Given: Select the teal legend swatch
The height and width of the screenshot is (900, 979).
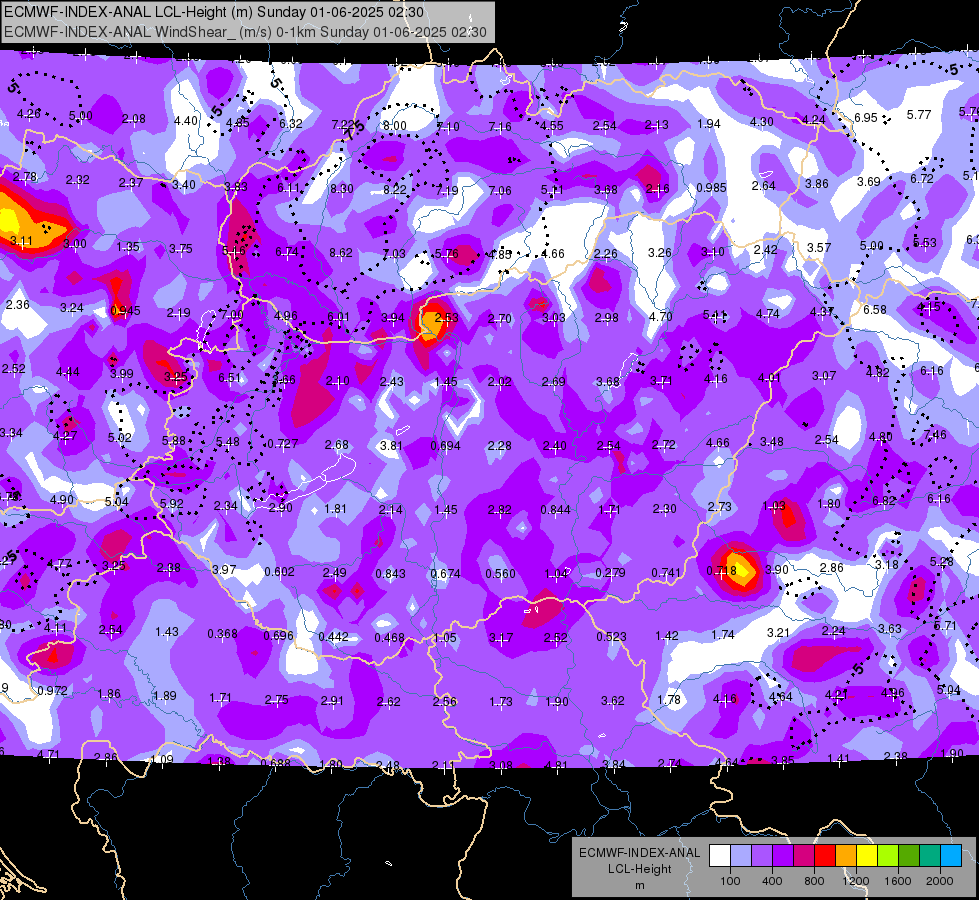Looking at the screenshot, I should [x=930, y=855].
